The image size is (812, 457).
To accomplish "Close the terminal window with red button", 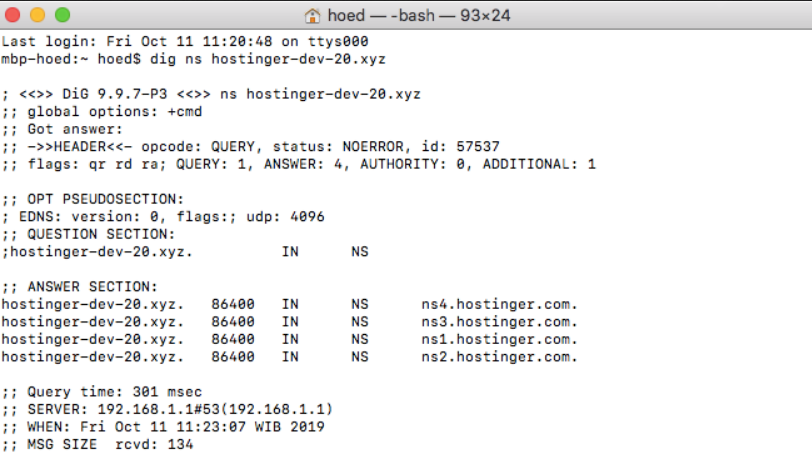I will pyautogui.click(x=16, y=16).
